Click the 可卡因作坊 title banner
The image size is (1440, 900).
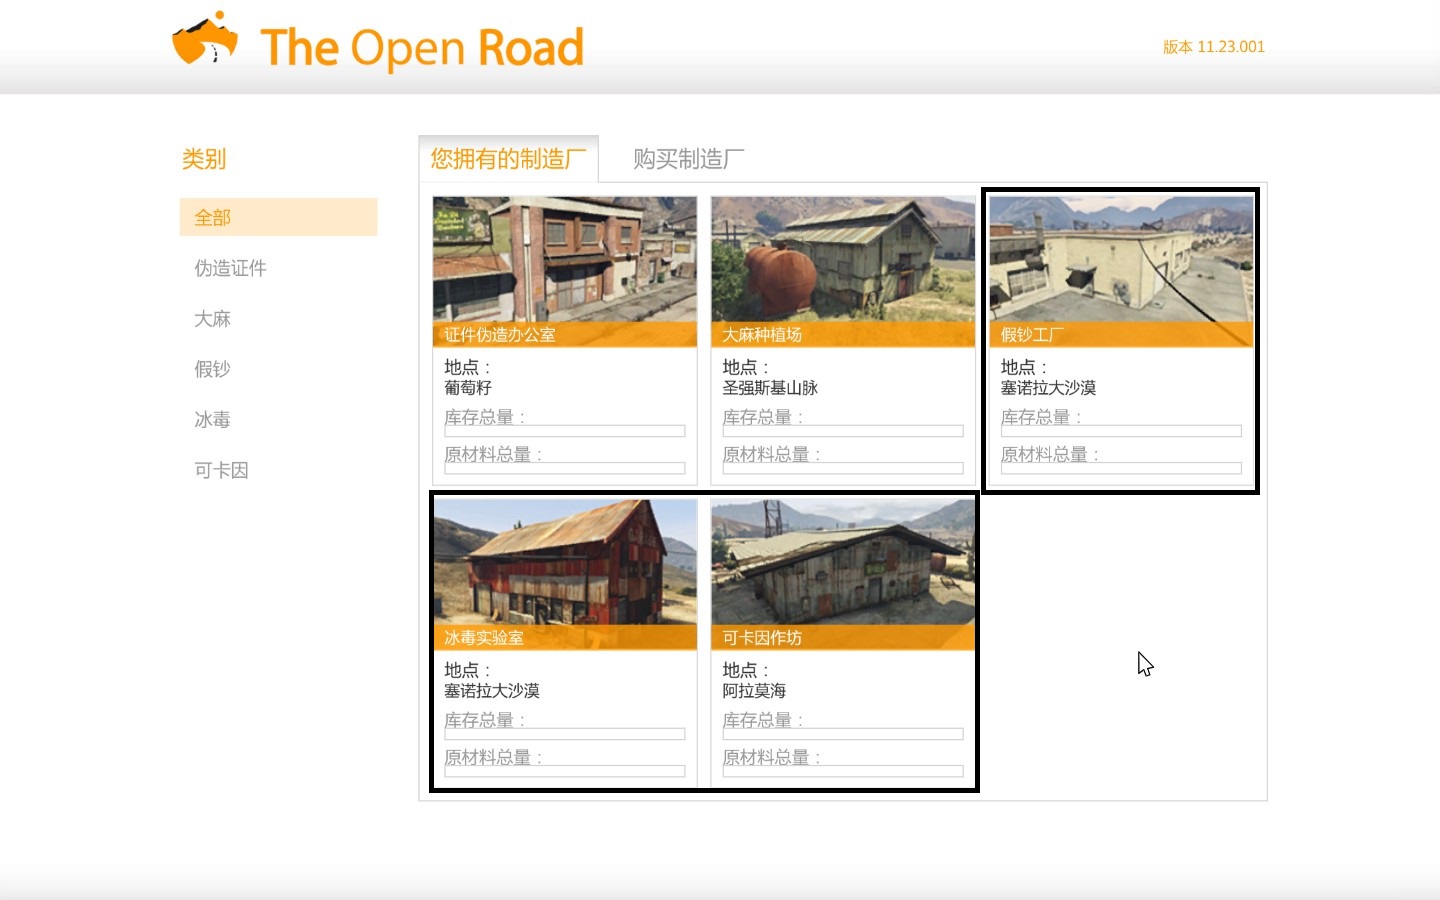coord(843,638)
